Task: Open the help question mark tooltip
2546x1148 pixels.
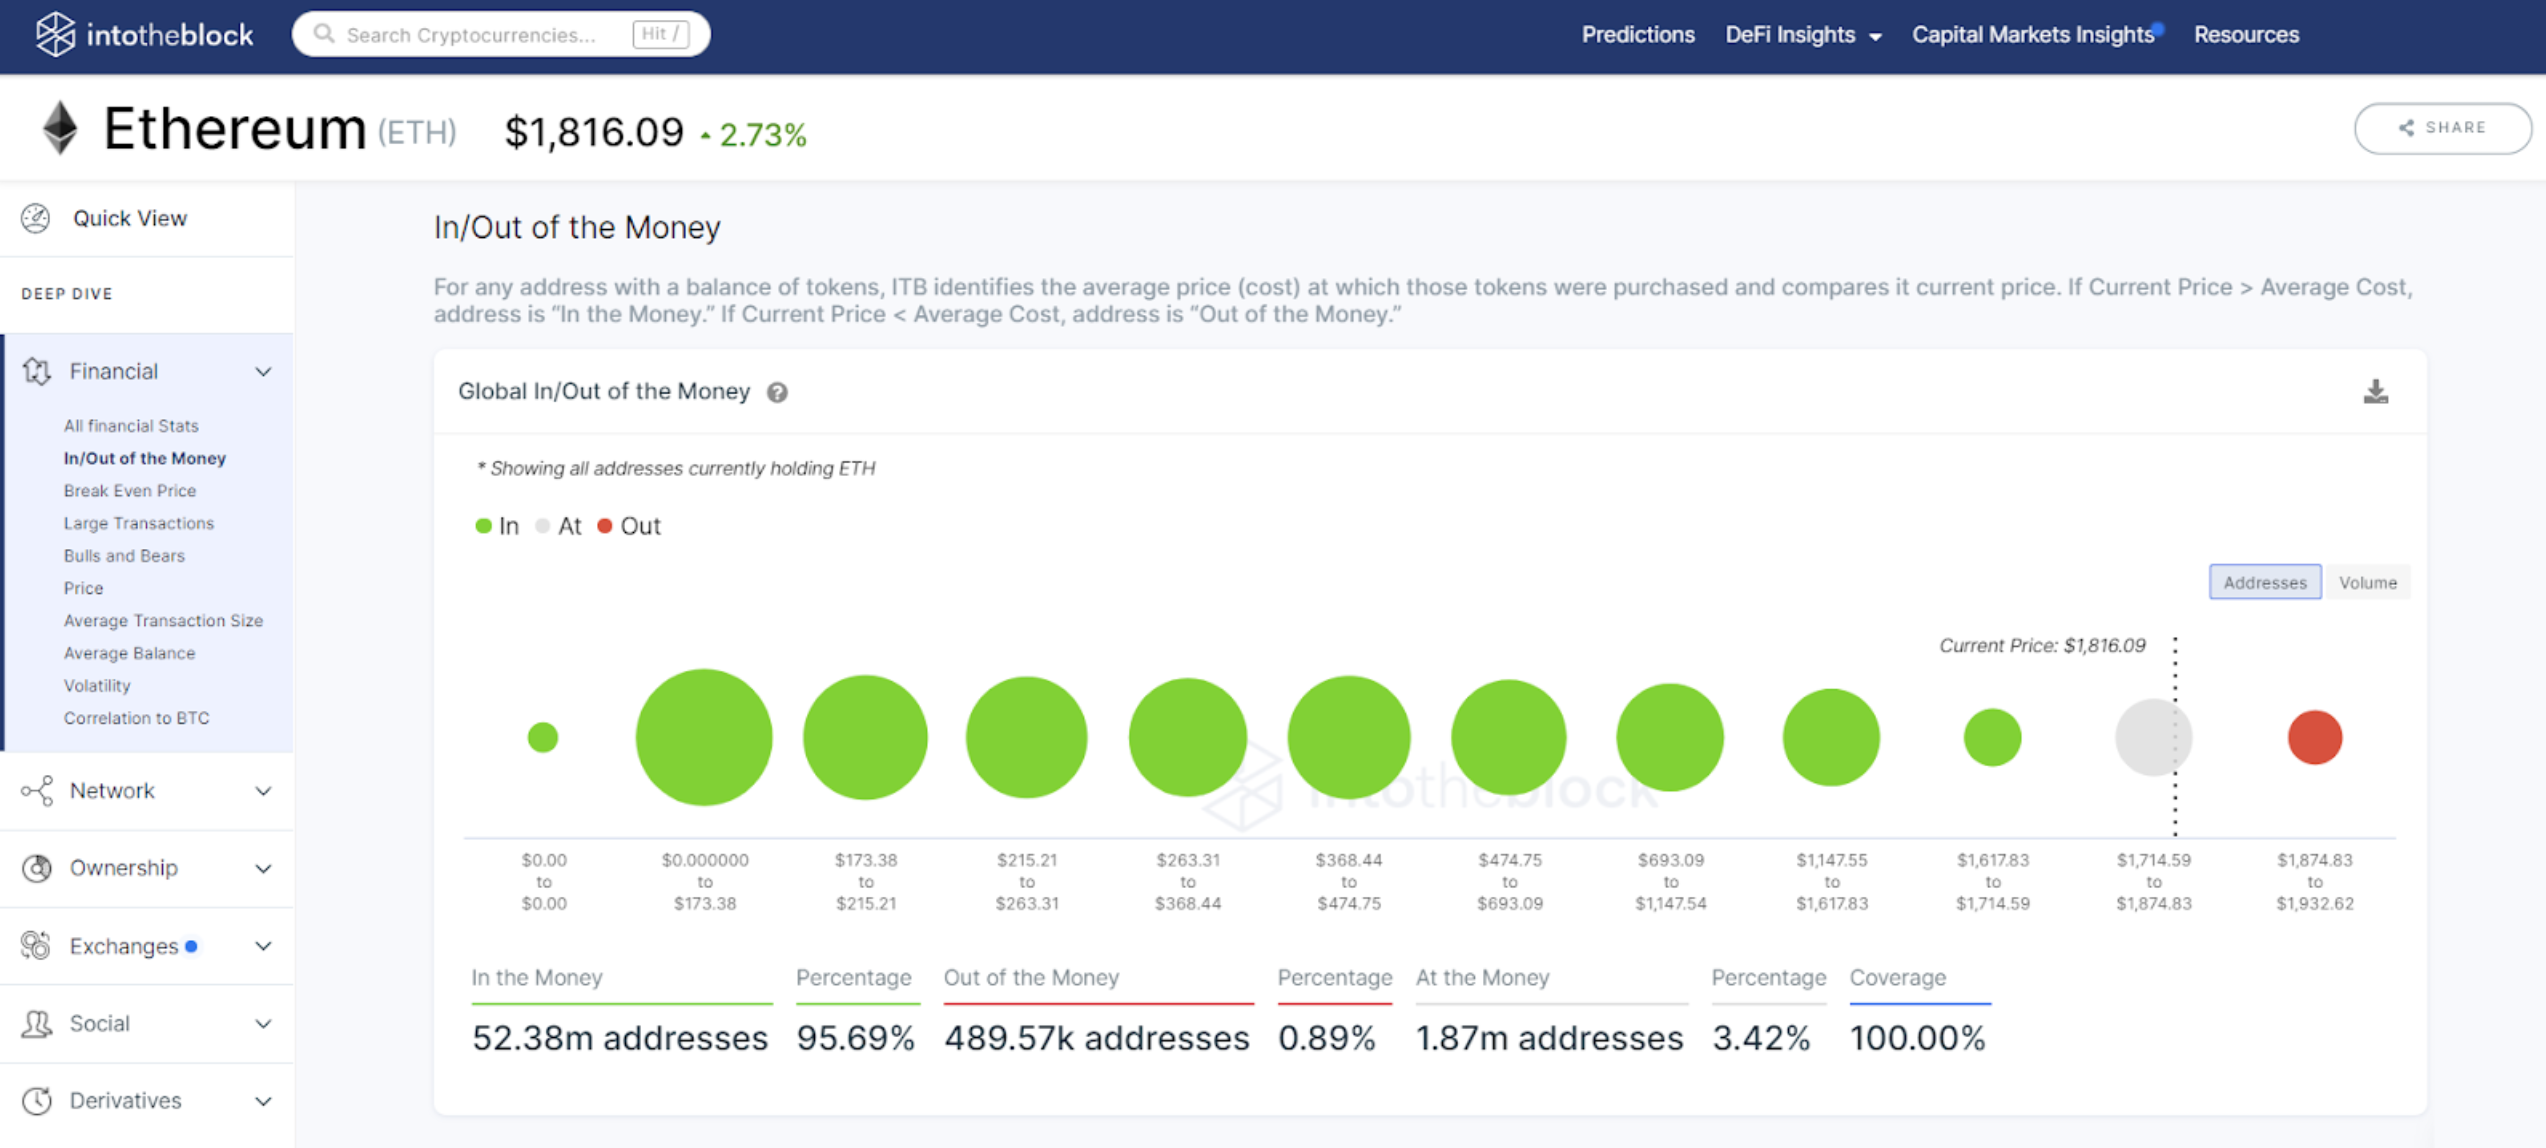Action: [777, 392]
